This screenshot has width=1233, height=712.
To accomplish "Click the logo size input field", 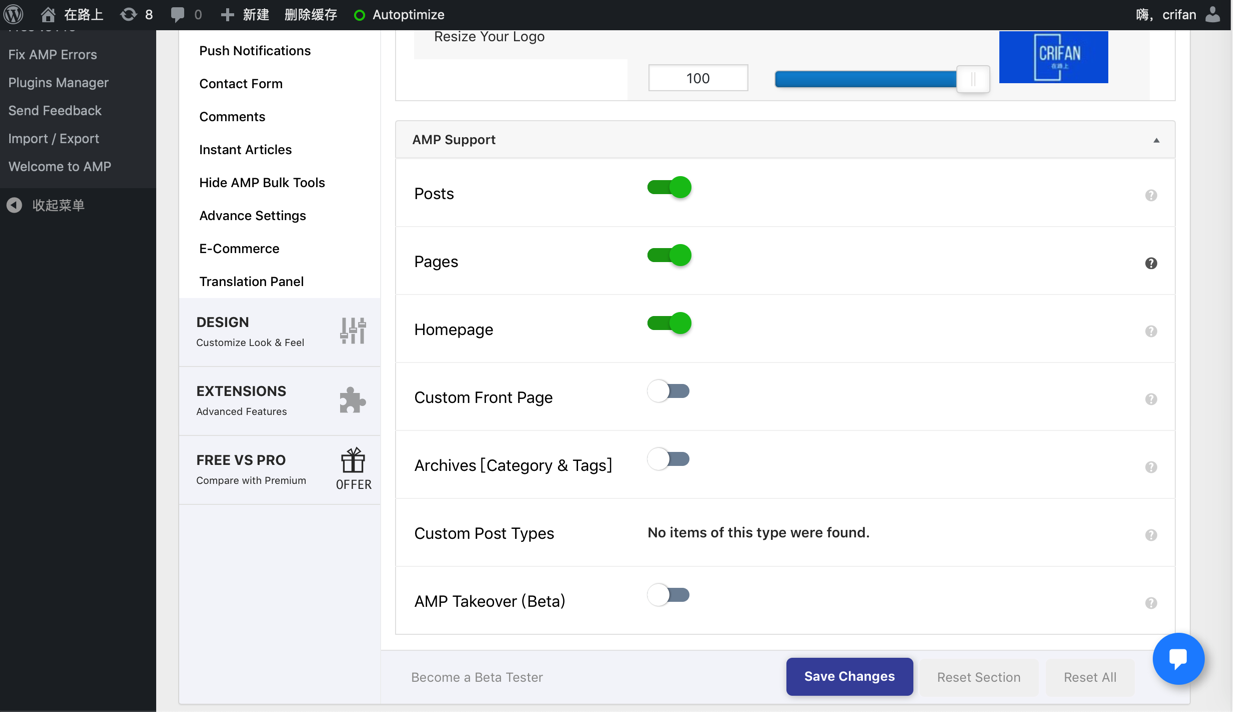I will click(698, 78).
